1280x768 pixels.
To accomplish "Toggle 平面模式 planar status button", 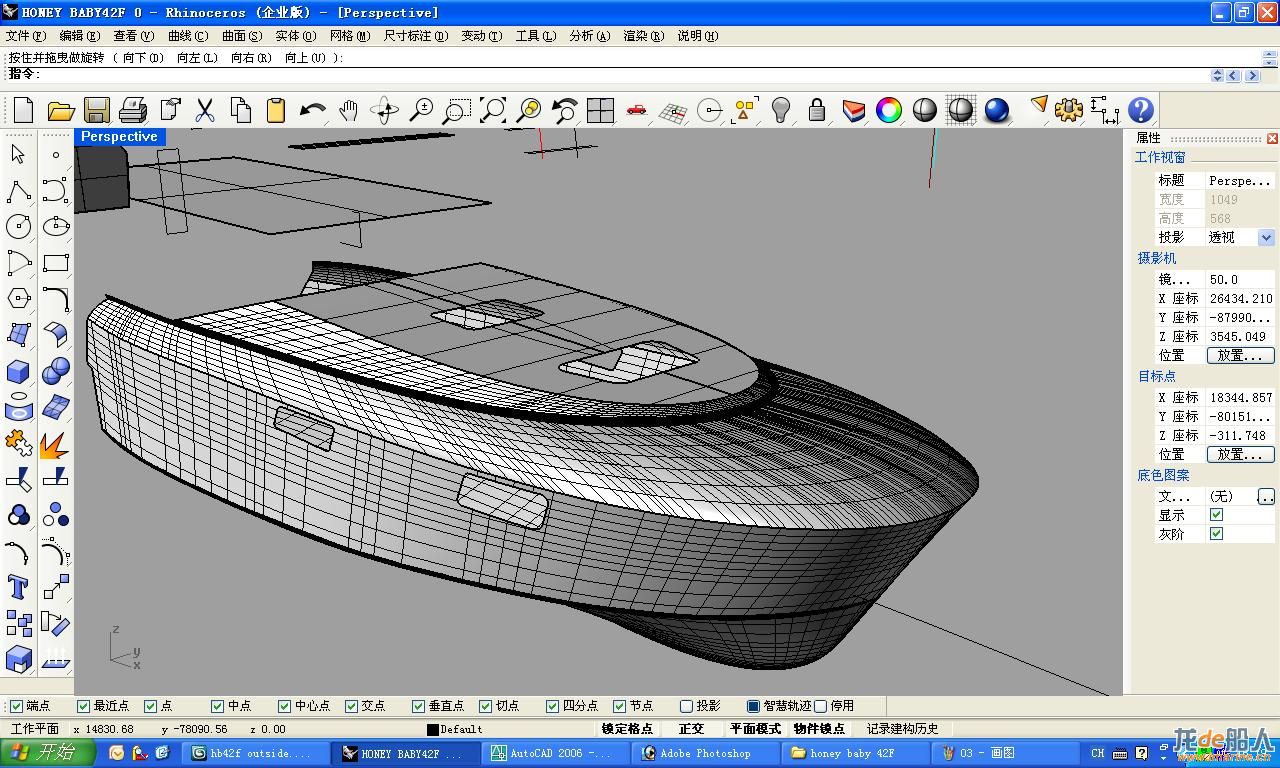I will tap(755, 729).
